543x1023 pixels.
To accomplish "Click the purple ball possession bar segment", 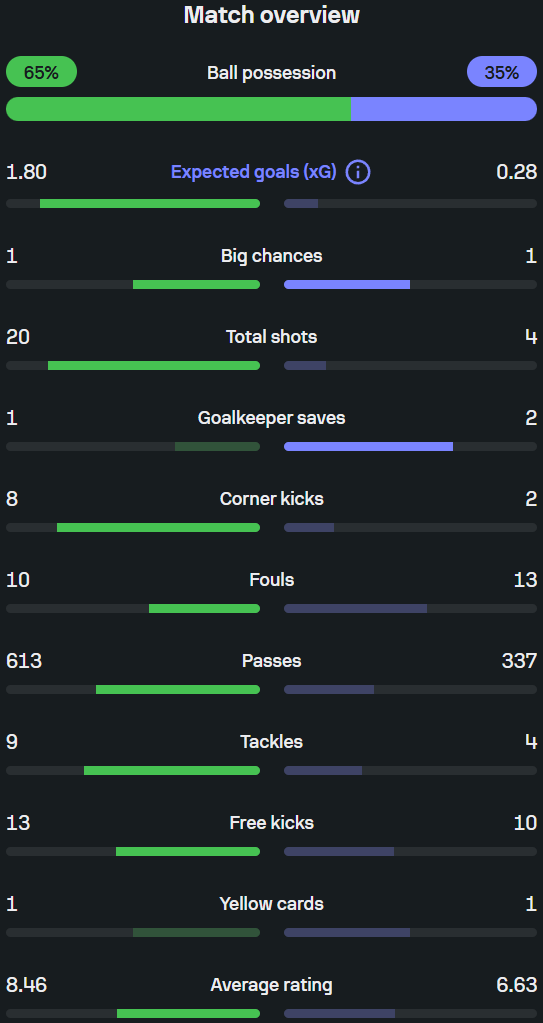I will pos(444,109).
